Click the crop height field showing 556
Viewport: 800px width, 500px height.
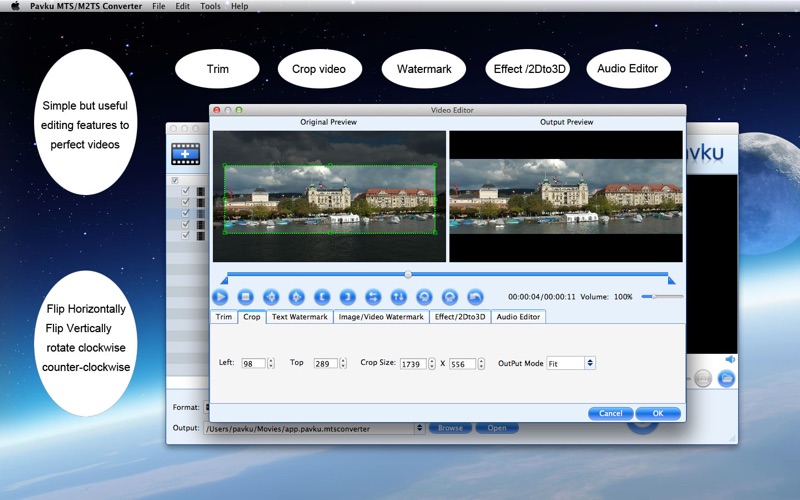(462, 364)
